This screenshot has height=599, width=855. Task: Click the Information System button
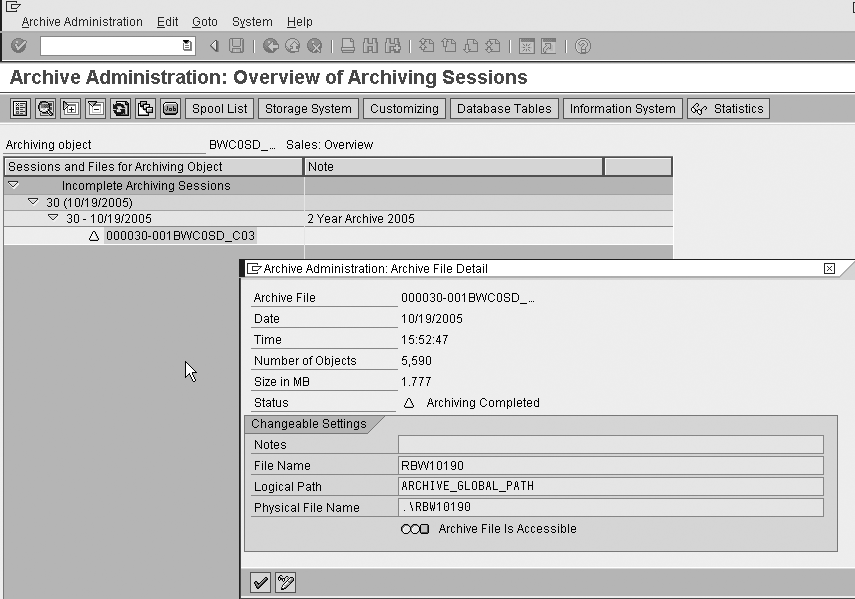tap(623, 108)
